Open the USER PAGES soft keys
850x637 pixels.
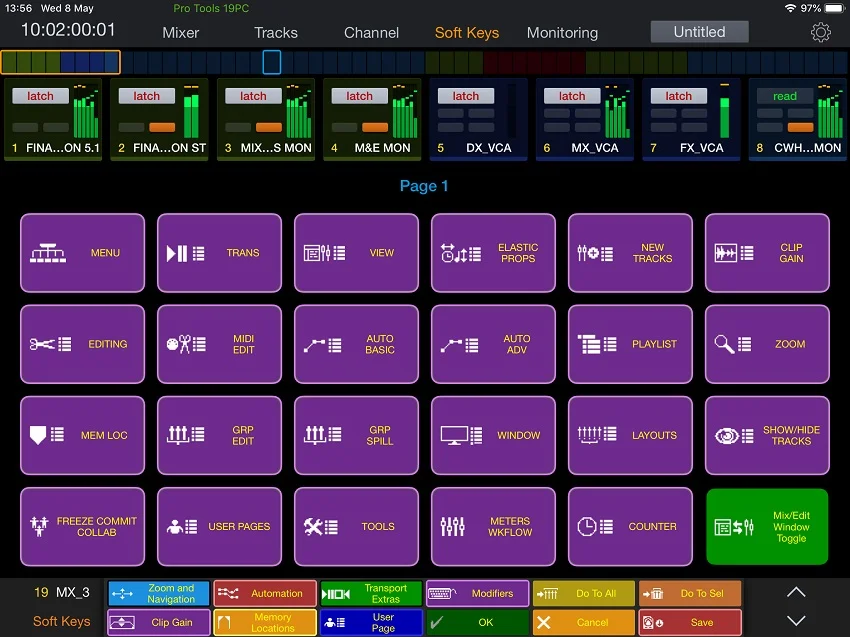tap(220, 526)
